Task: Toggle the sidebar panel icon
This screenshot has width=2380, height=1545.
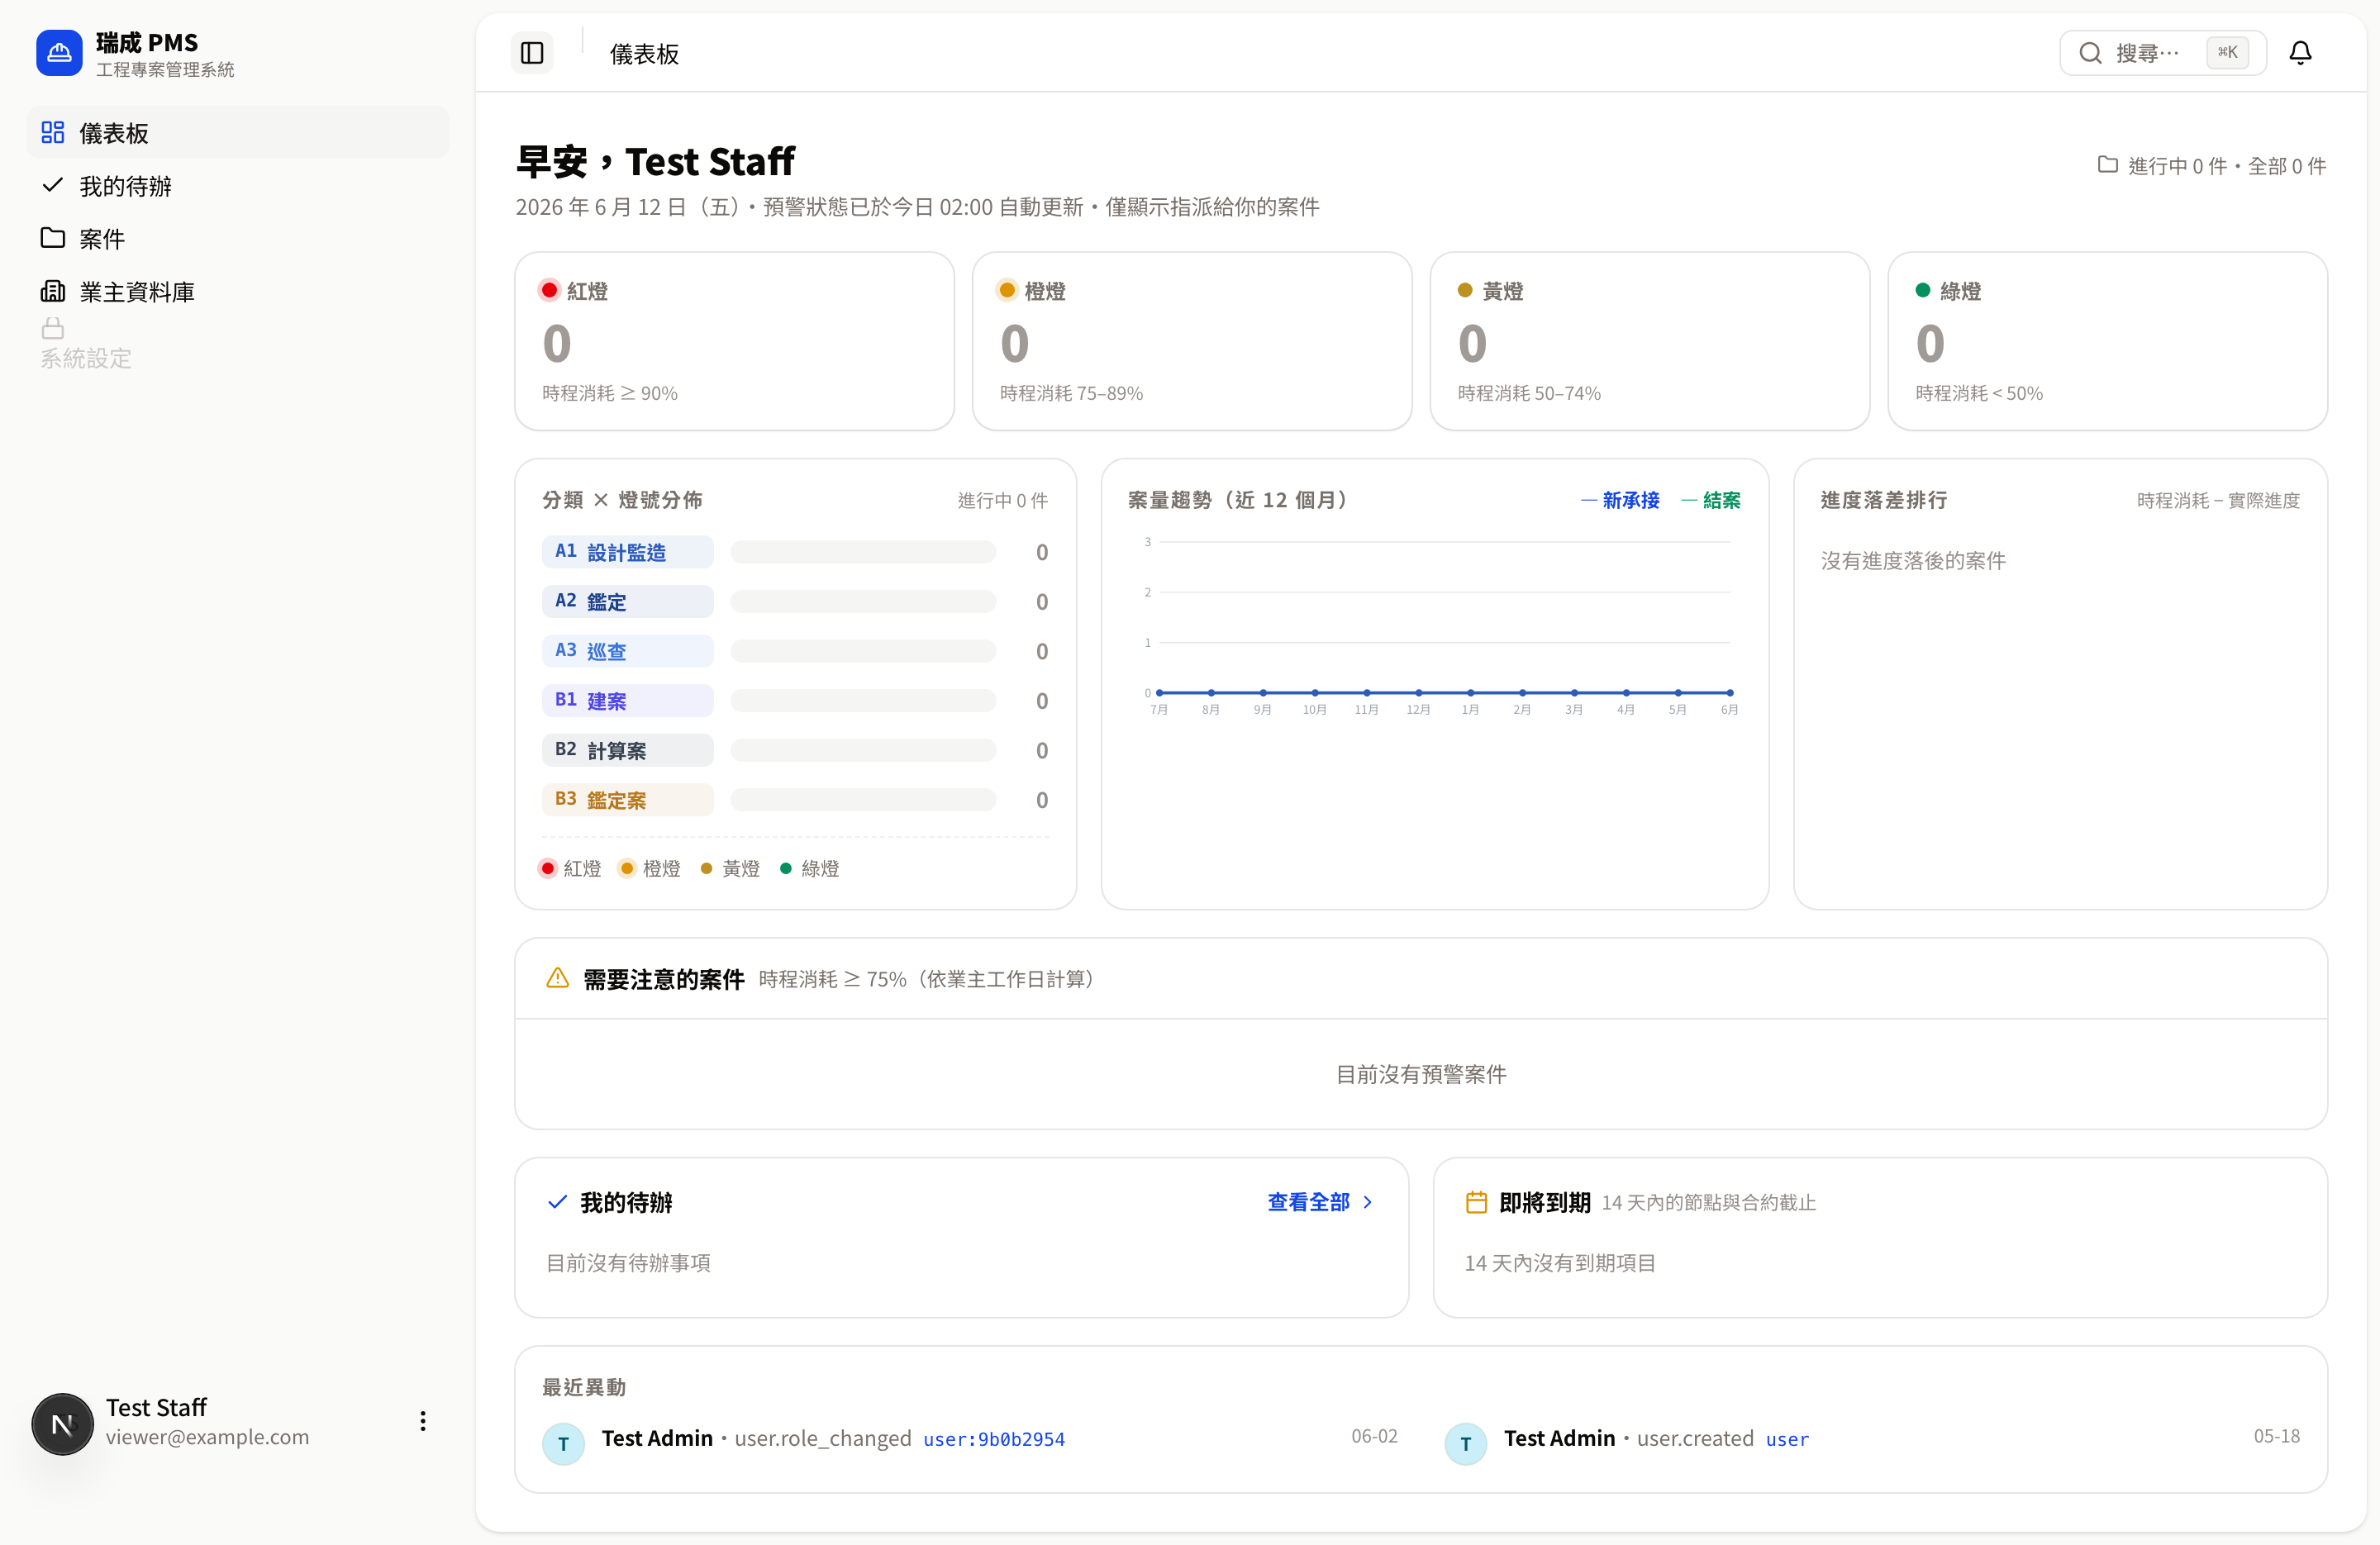Action: (x=532, y=53)
